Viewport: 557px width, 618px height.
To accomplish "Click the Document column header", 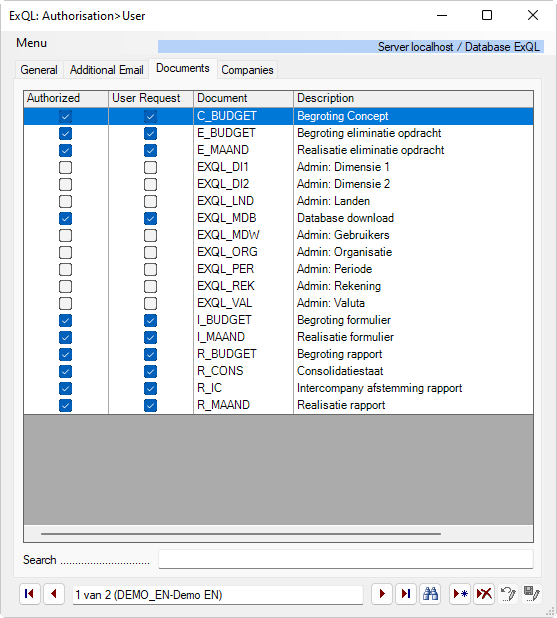I will [x=243, y=98].
